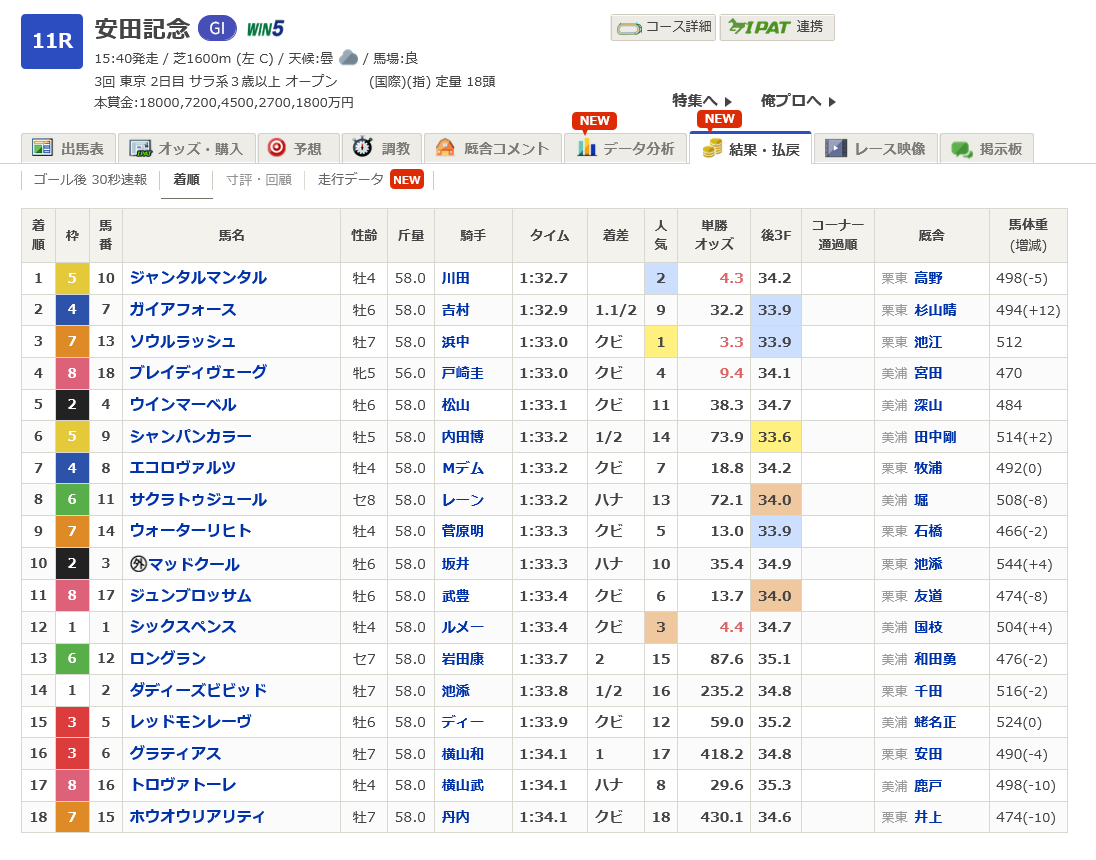Click the stable icon on 厩舎コメント tab
This screenshot has width=1096, height=860.
445,147
